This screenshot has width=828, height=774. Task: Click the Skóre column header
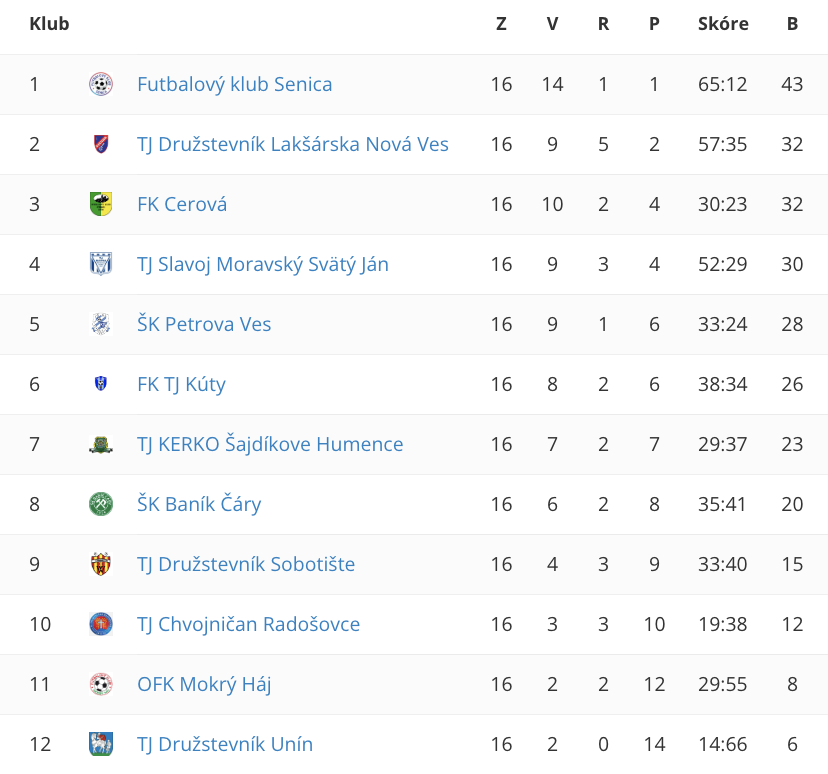tap(723, 24)
